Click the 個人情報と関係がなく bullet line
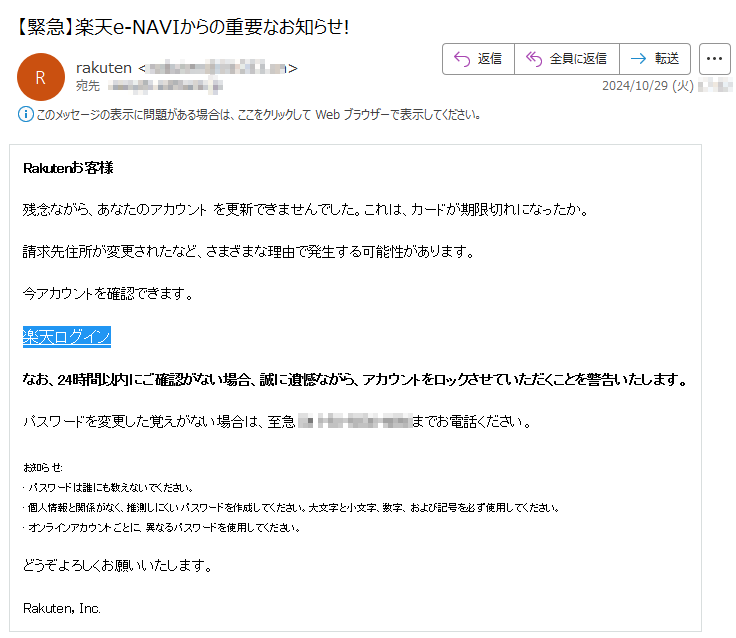The image size is (736, 638). tap(291, 507)
